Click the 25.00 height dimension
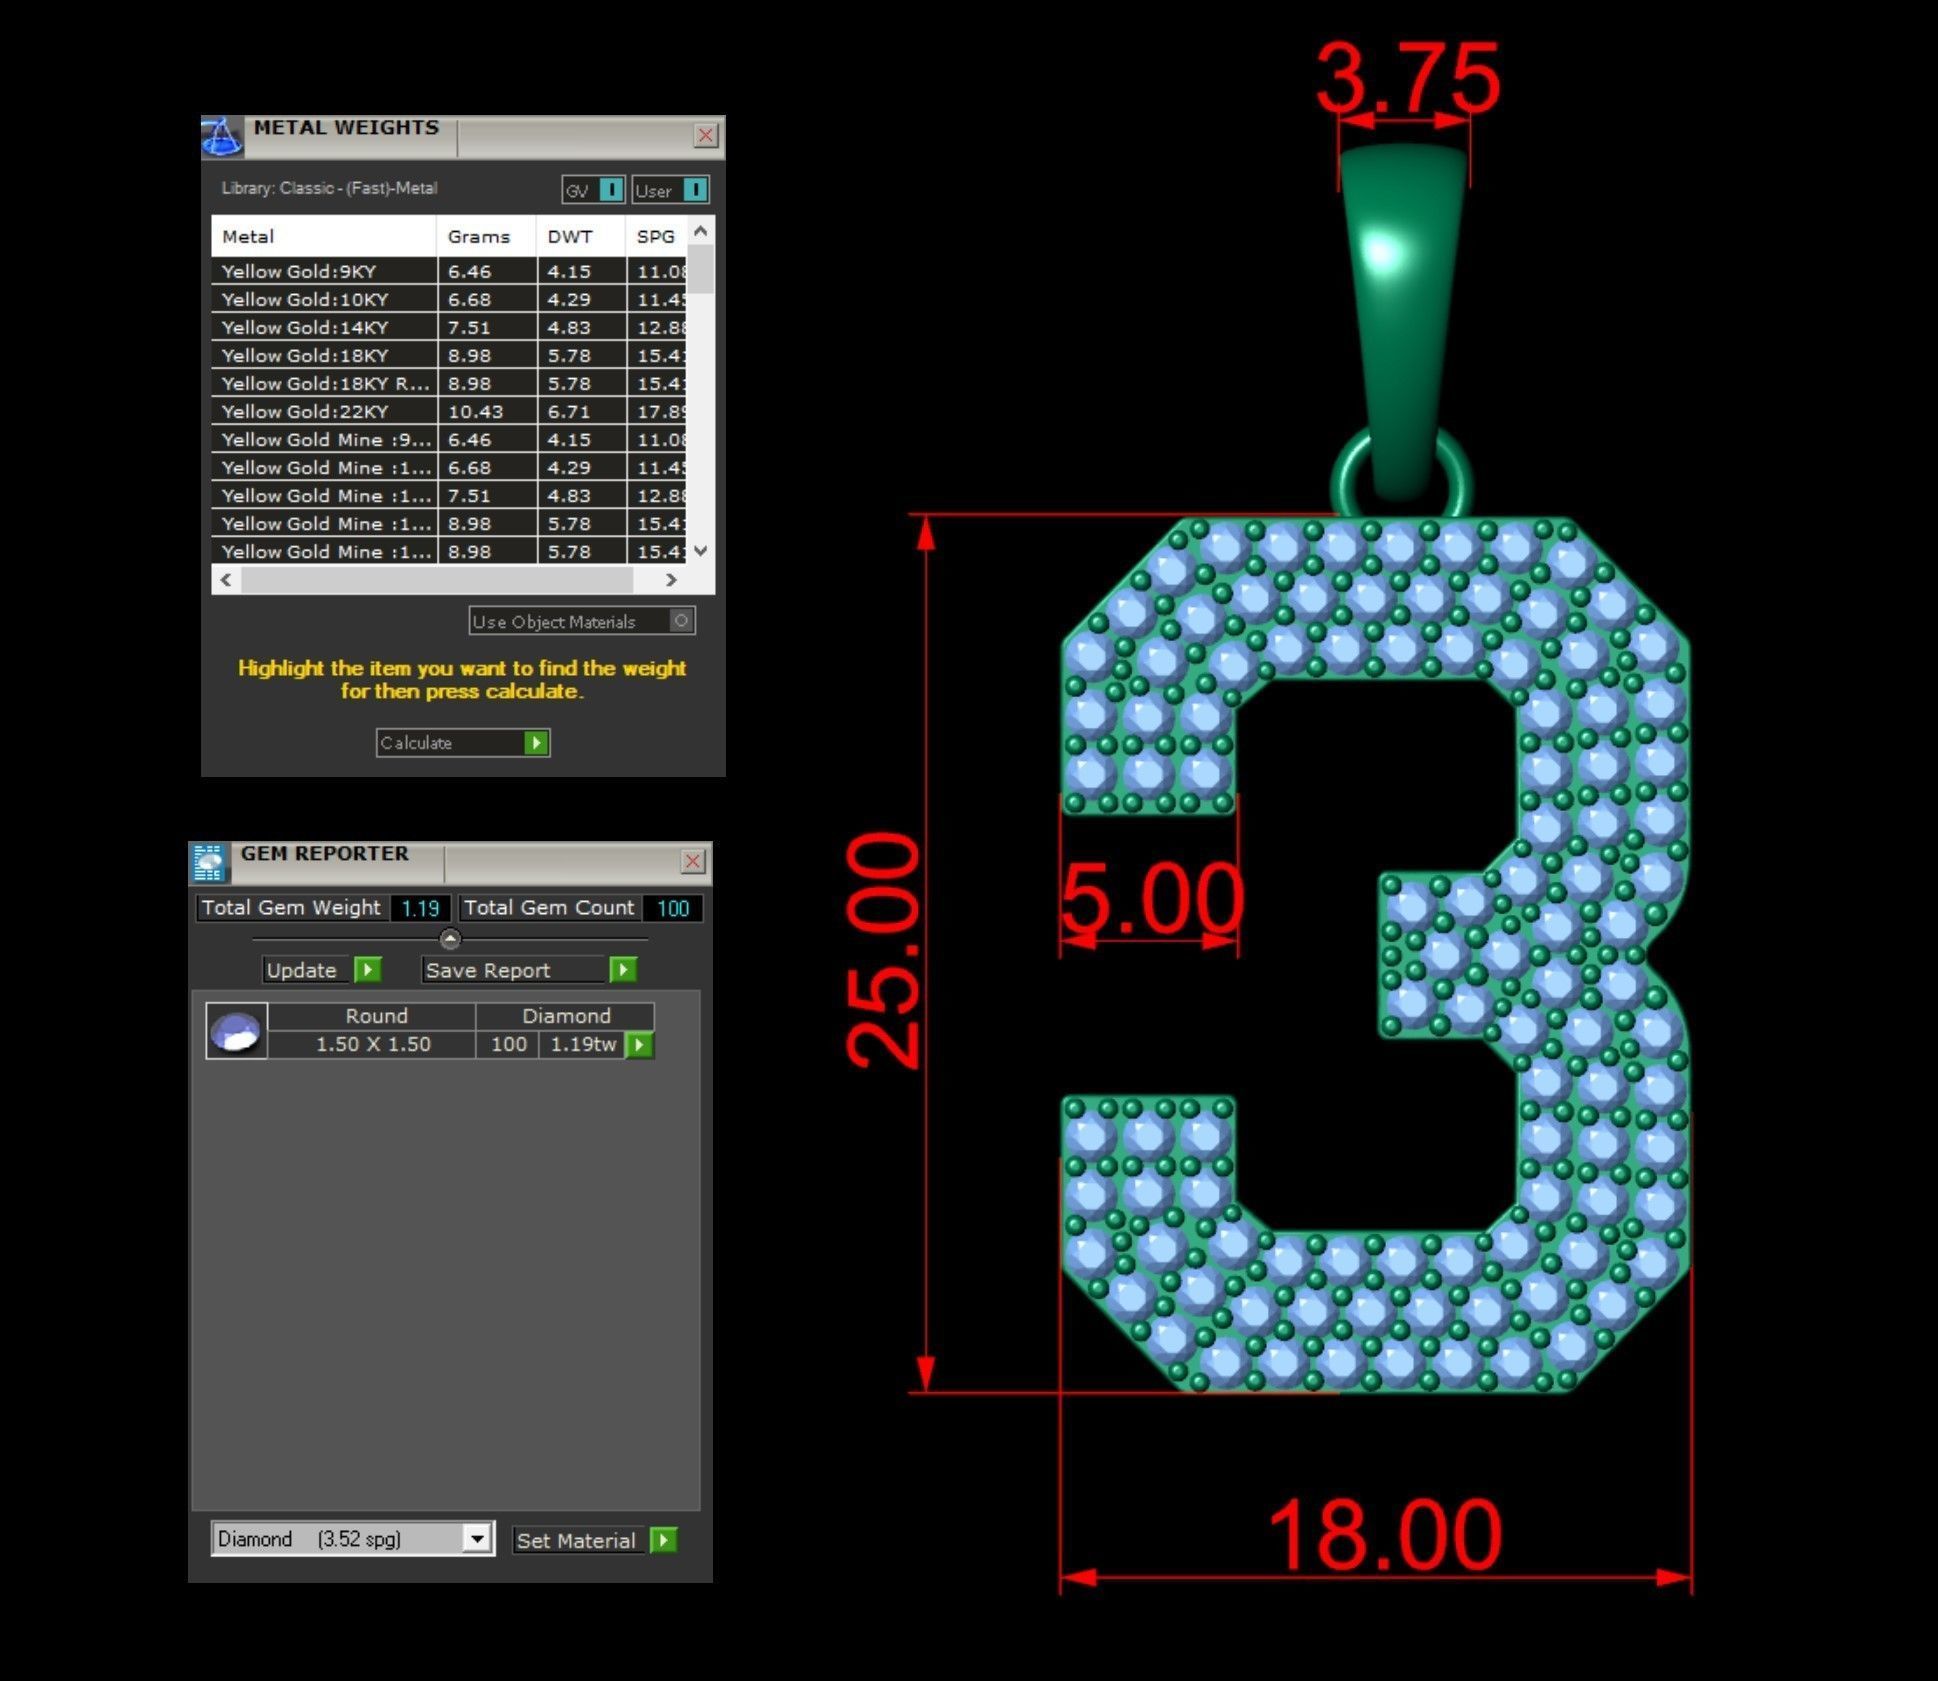 pos(883,950)
